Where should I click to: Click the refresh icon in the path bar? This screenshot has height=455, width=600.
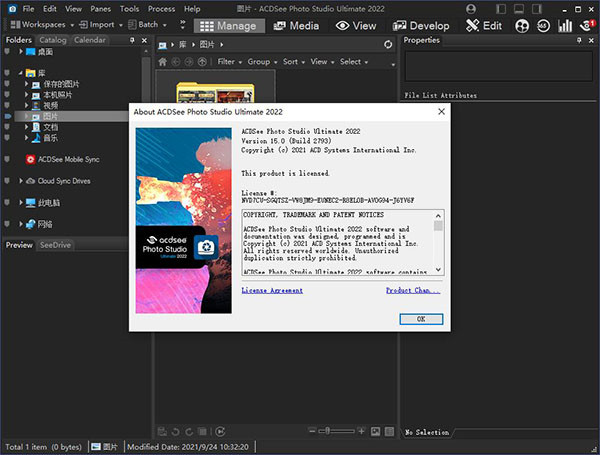(389, 45)
